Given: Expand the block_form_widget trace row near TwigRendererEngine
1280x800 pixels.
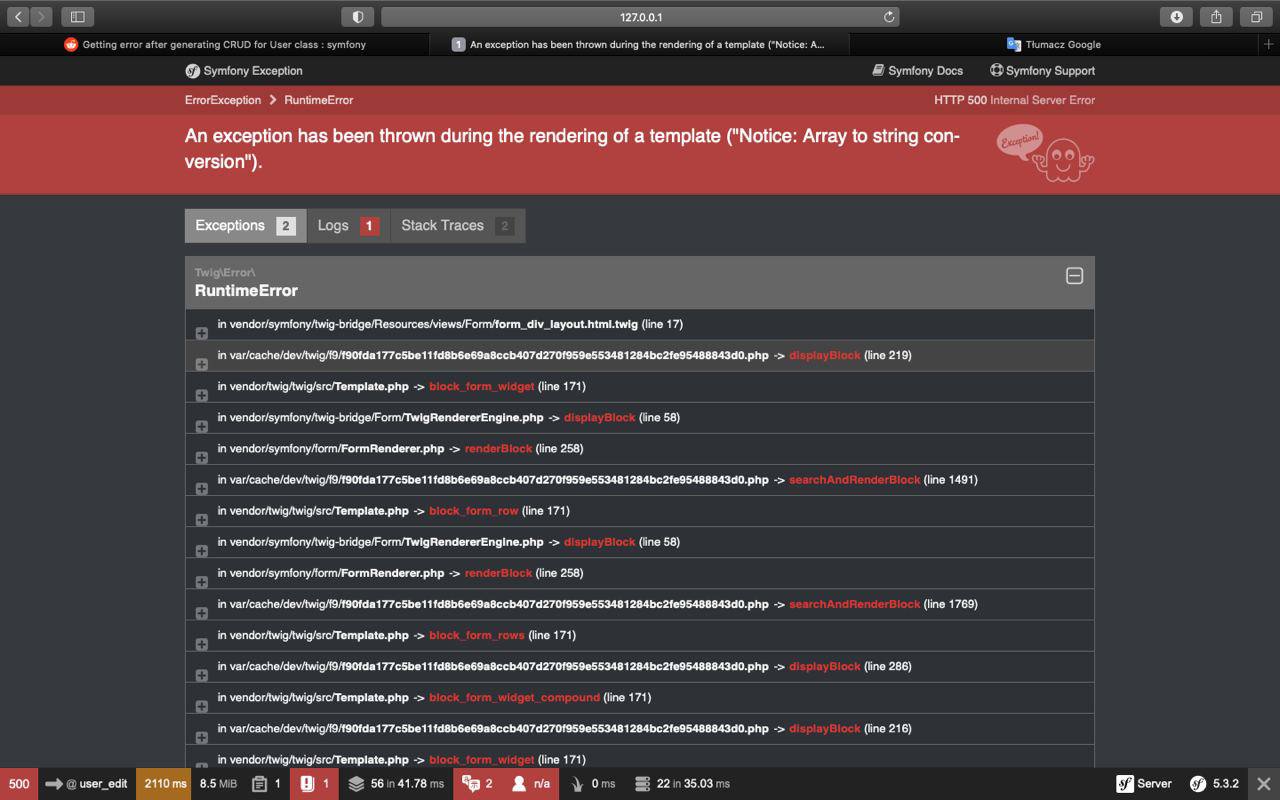Looking at the screenshot, I should click(201, 395).
